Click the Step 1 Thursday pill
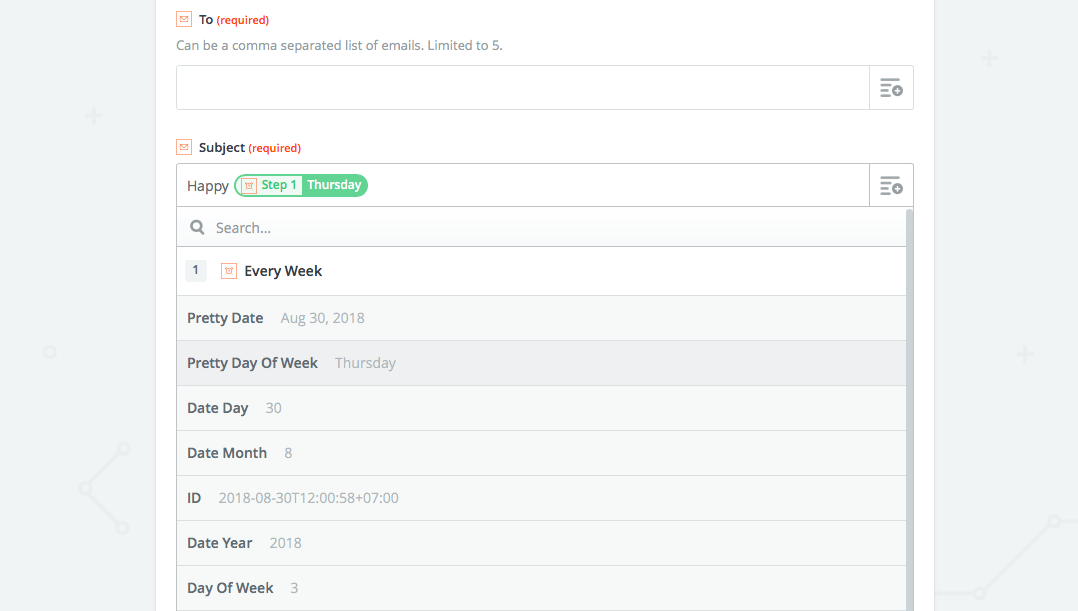Image resolution: width=1078 pixels, height=611 pixels. pos(301,186)
